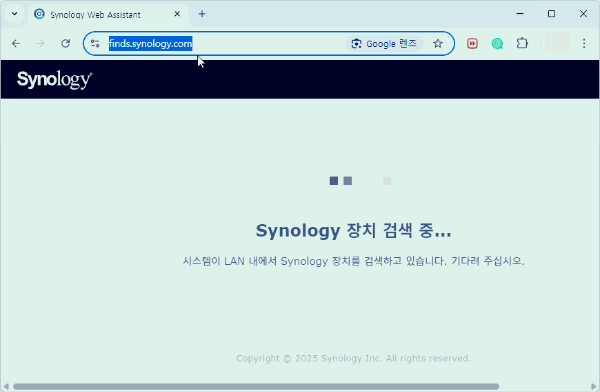This screenshot has width=600, height=392.
Task: Open the red media extension icon
Action: 472,43
